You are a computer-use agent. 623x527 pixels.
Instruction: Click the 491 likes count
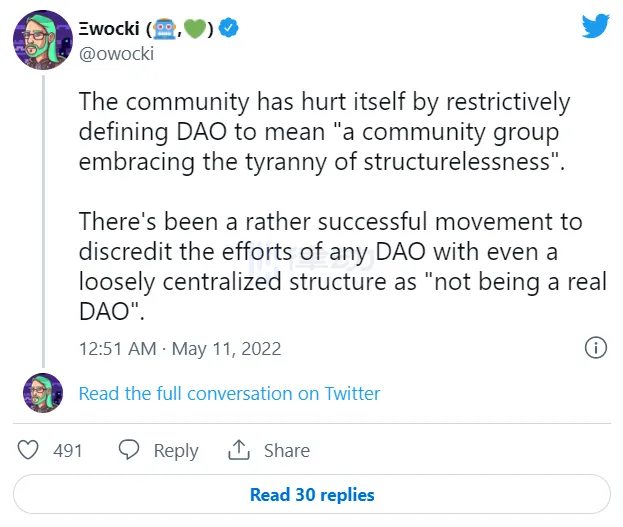[68, 451]
